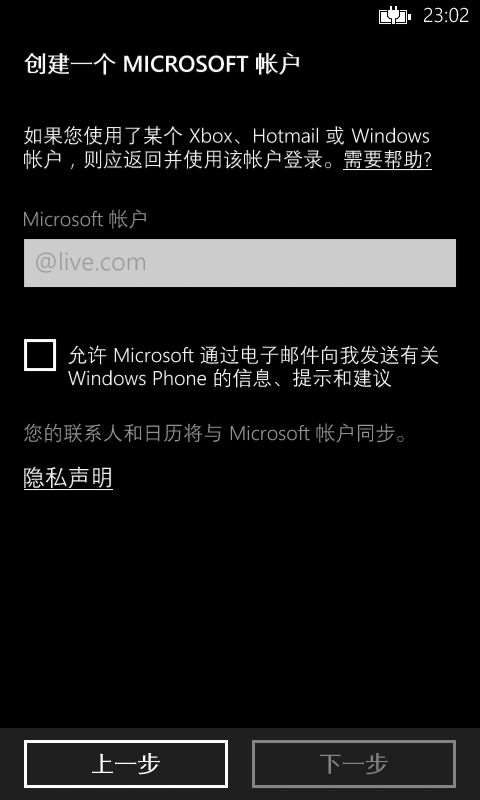Screen dimensions: 480x800
Task: Tick the checkbox allowing Microsoft emails
Action: pos(40,355)
